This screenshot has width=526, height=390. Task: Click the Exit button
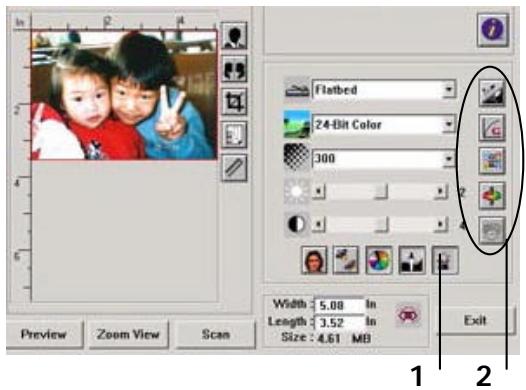point(475,321)
